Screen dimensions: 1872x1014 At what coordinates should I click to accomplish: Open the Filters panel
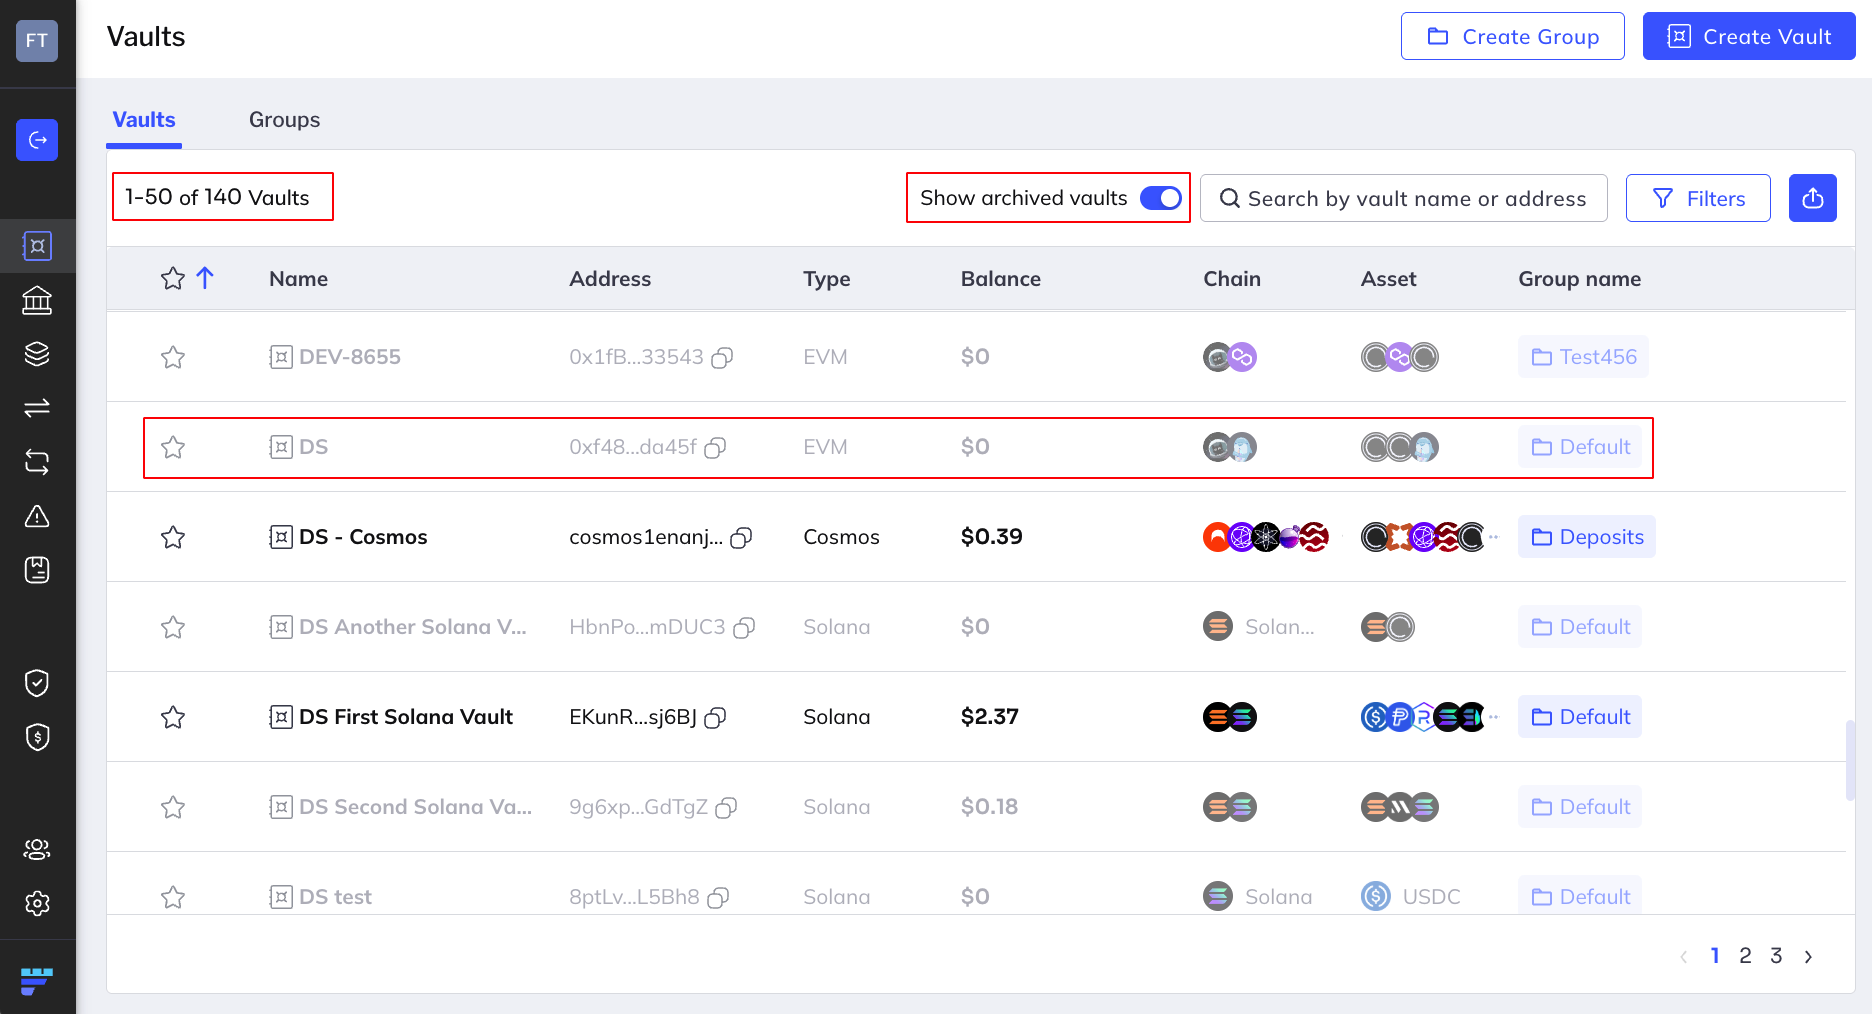click(x=1697, y=198)
